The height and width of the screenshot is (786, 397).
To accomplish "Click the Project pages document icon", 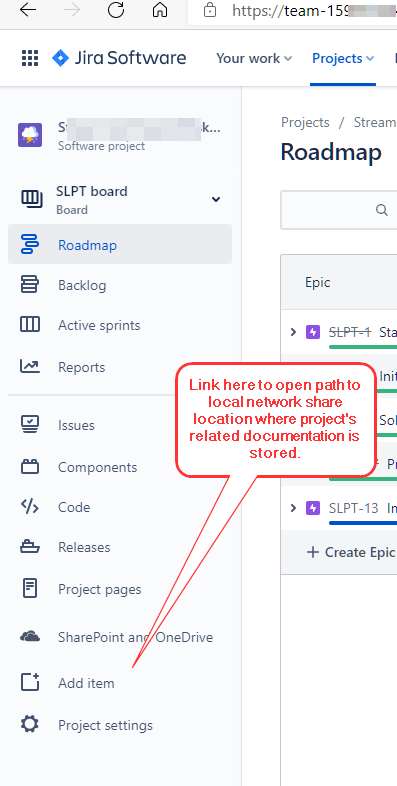I will click(x=30, y=588).
